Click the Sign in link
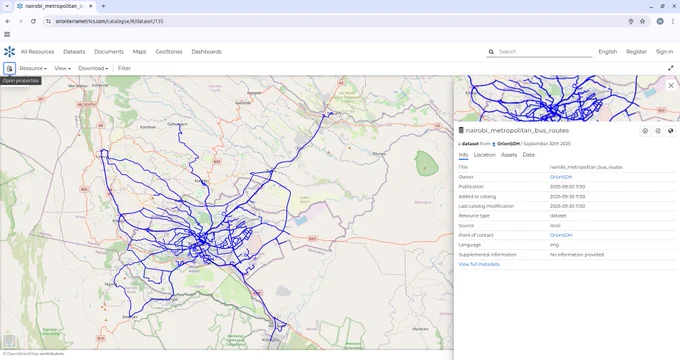The width and height of the screenshot is (680, 360). pyautogui.click(x=664, y=52)
